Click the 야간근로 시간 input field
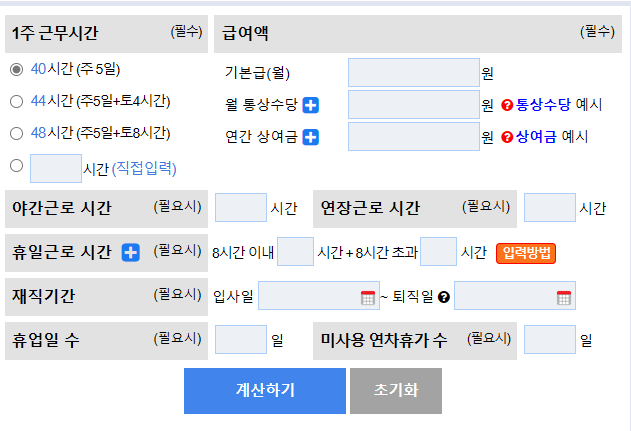The width and height of the screenshot is (631, 431). click(x=241, y=207)
